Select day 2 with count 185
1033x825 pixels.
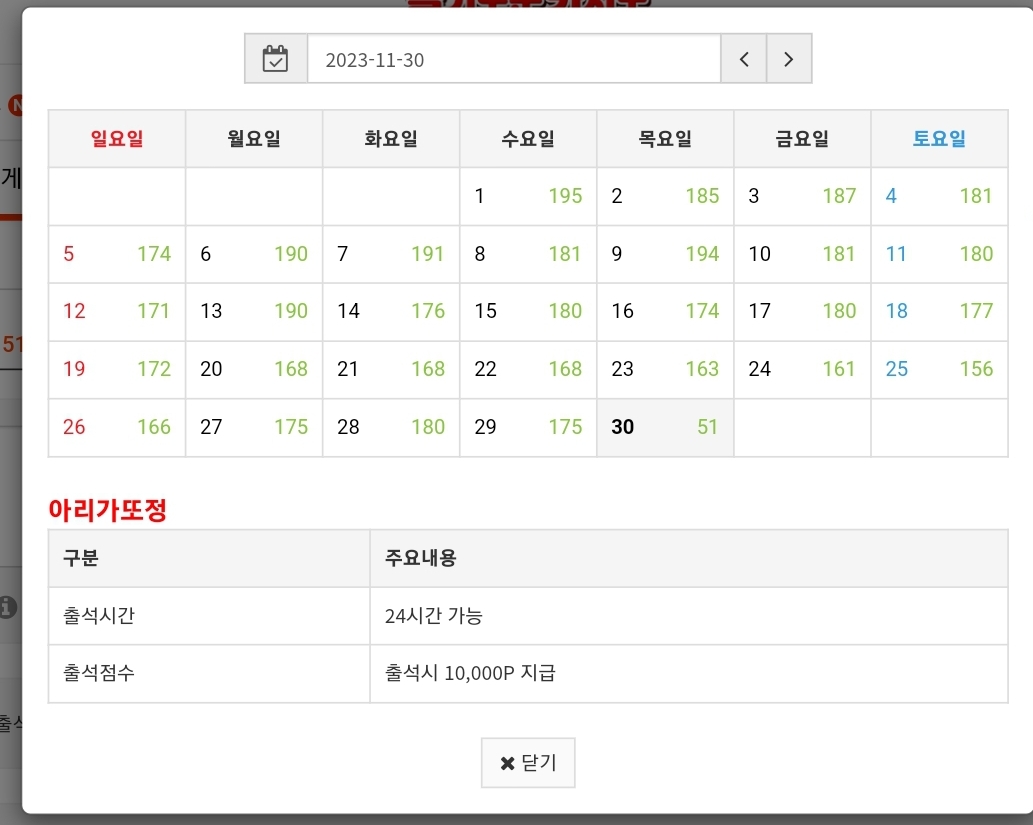[665, 196]
